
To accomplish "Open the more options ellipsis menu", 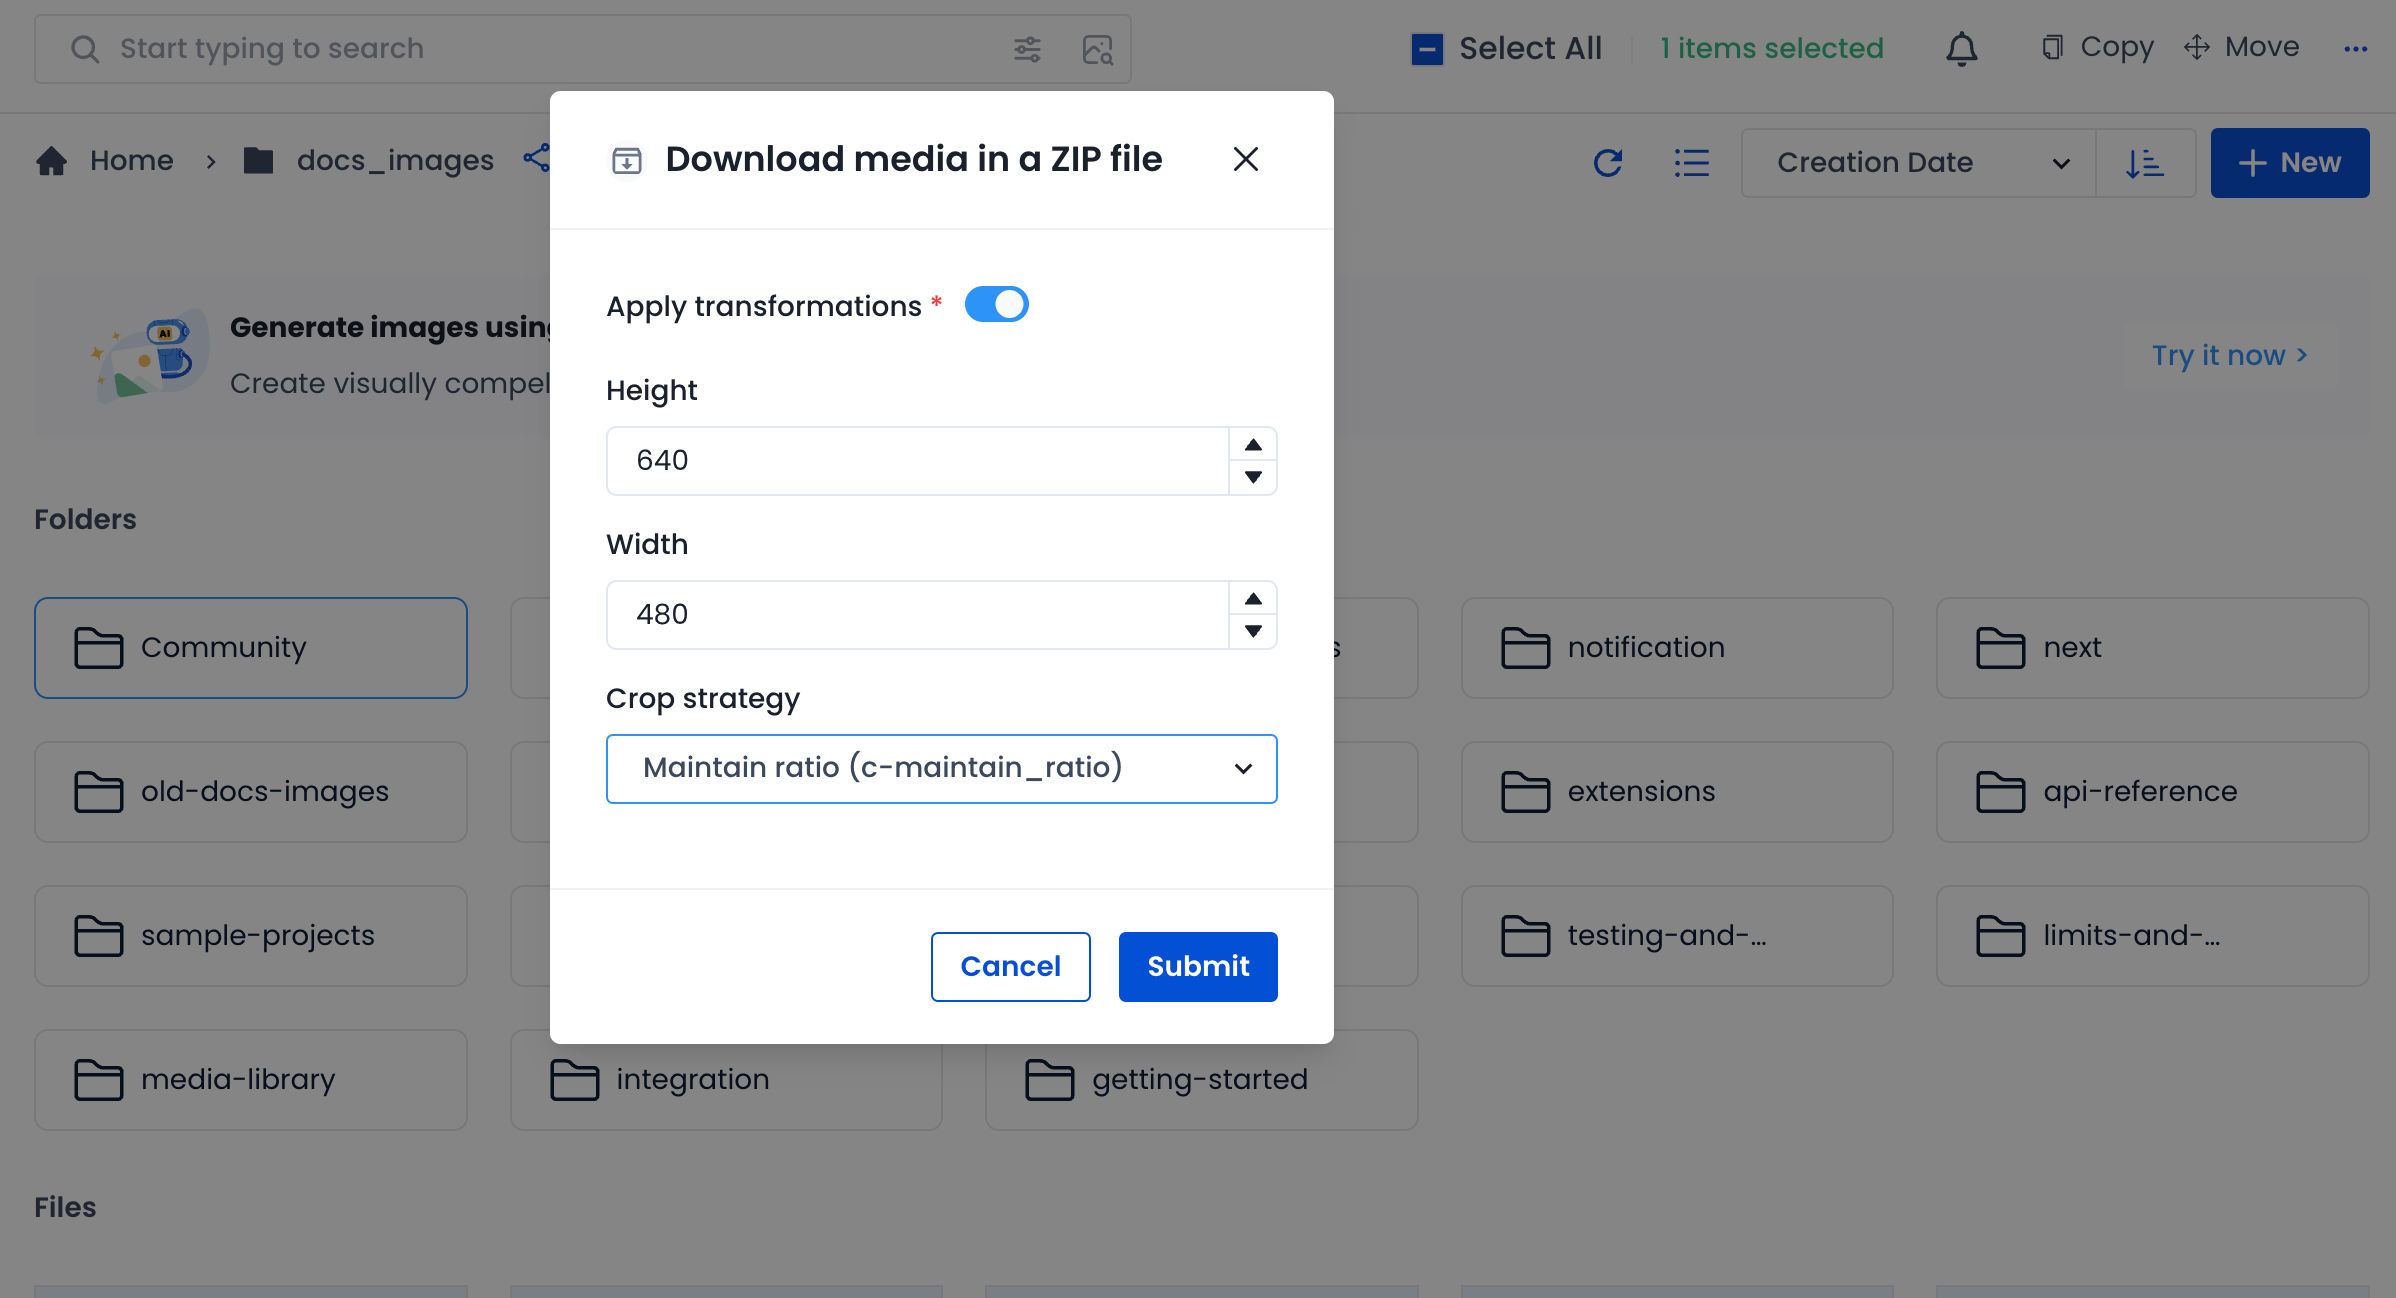I will pyautogui.click(x=2355, y=49).
